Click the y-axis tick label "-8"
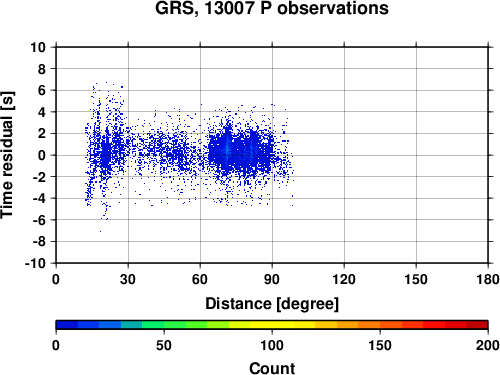 [39, 242]
